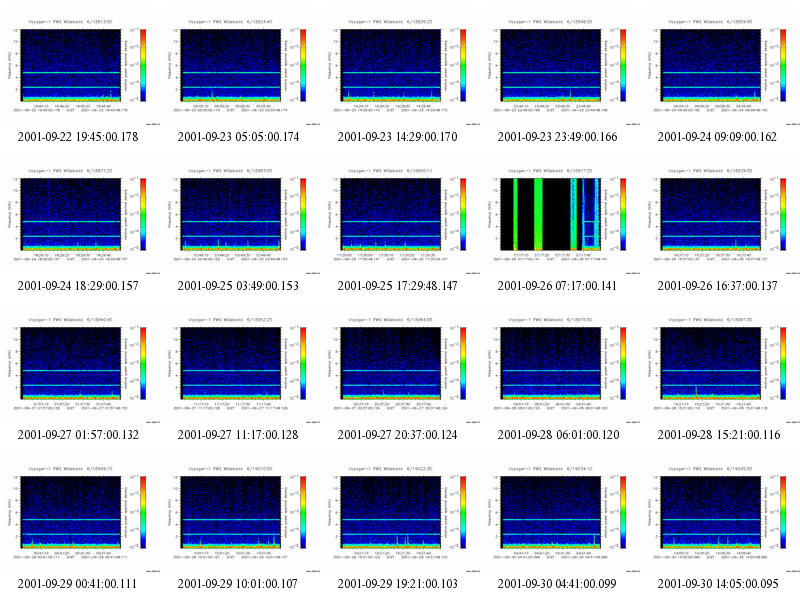Click the caption text 2001-09-30 04:41:00.099
Screen dimensions: 800x596
coord(557,584)
